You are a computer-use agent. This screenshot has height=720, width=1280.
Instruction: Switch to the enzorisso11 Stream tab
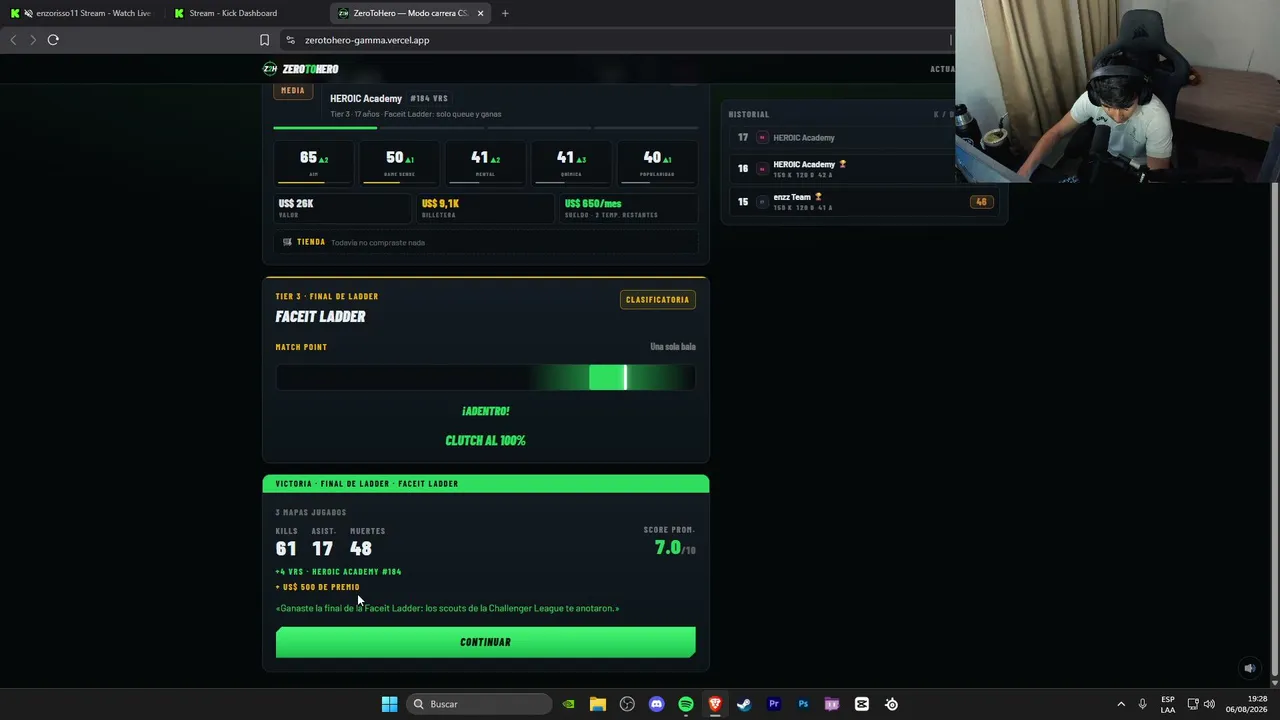pos(81,13)
